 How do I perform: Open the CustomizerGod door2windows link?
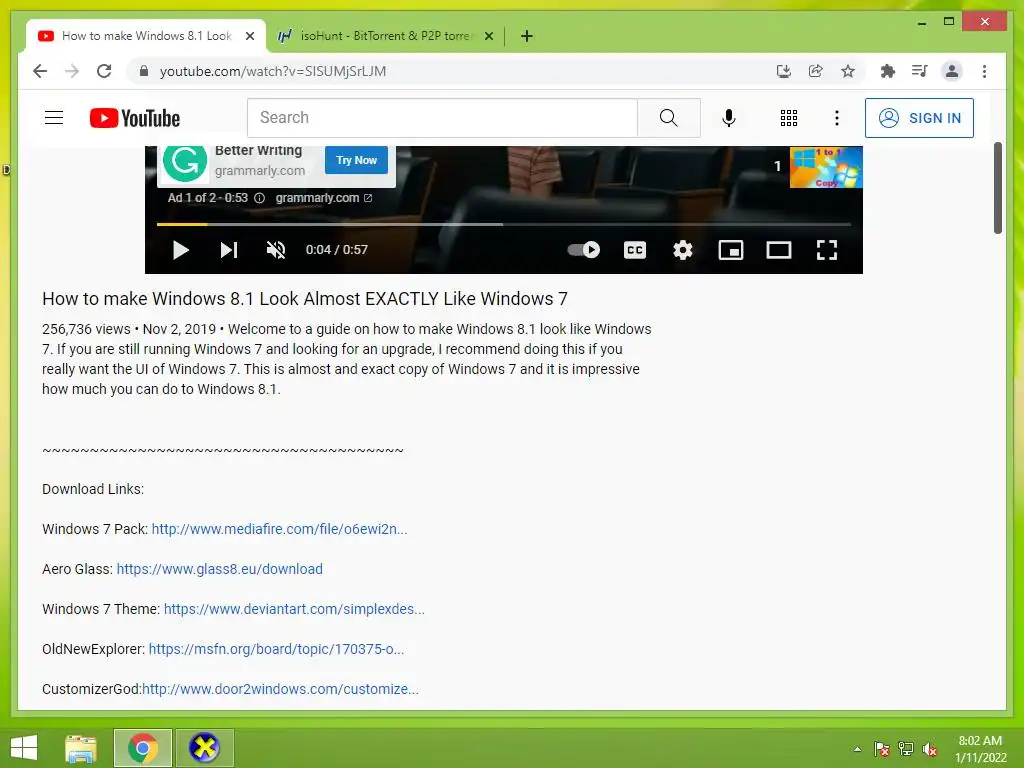280,689
